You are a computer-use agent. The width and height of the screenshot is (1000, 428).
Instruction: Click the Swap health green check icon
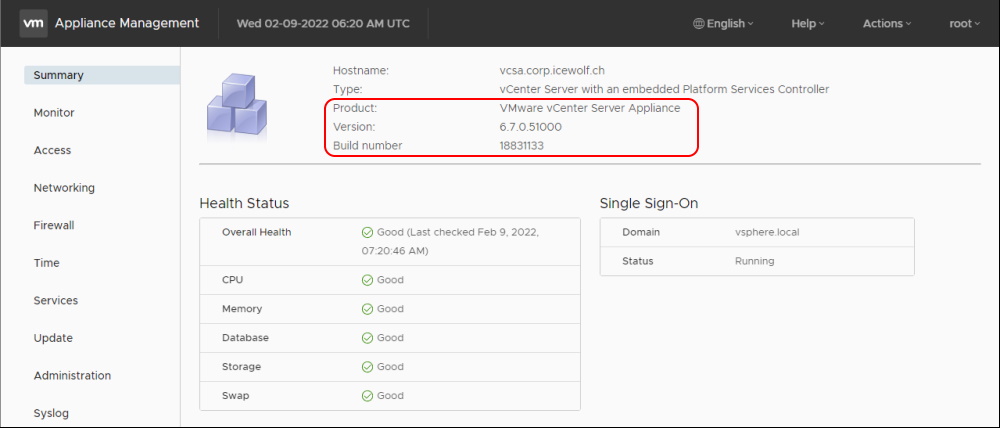pyautogui.click(x=367, y=395)
